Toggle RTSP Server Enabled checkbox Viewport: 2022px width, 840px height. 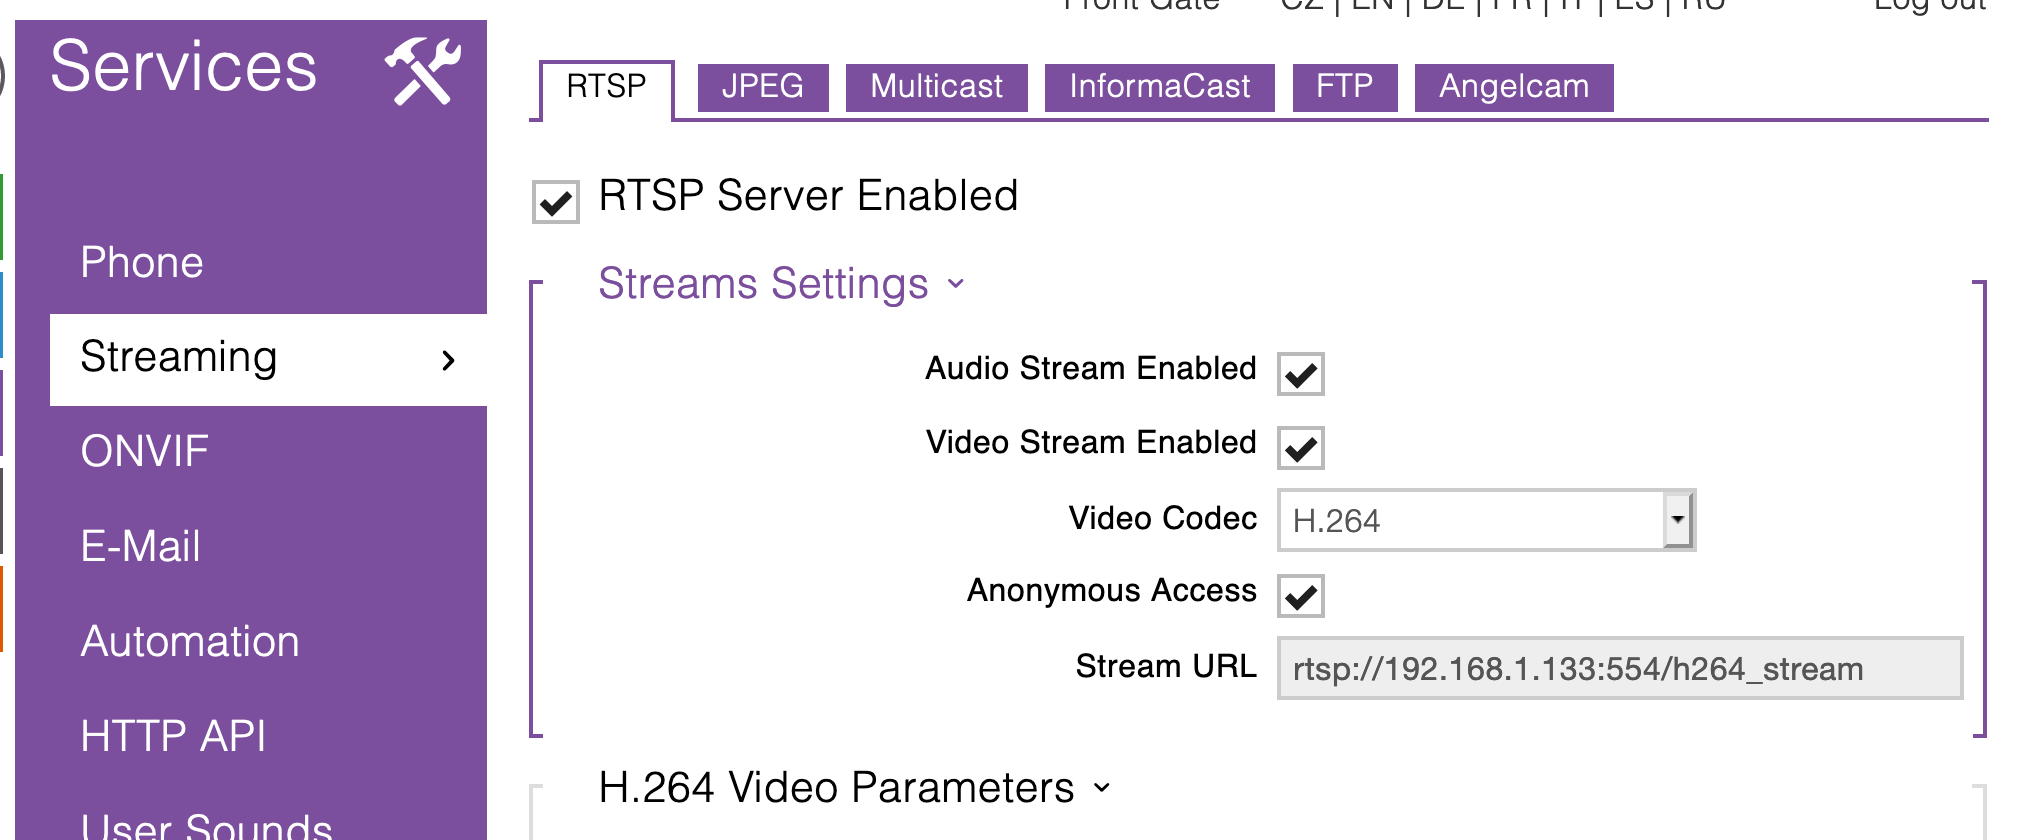(x=556, y=202)
